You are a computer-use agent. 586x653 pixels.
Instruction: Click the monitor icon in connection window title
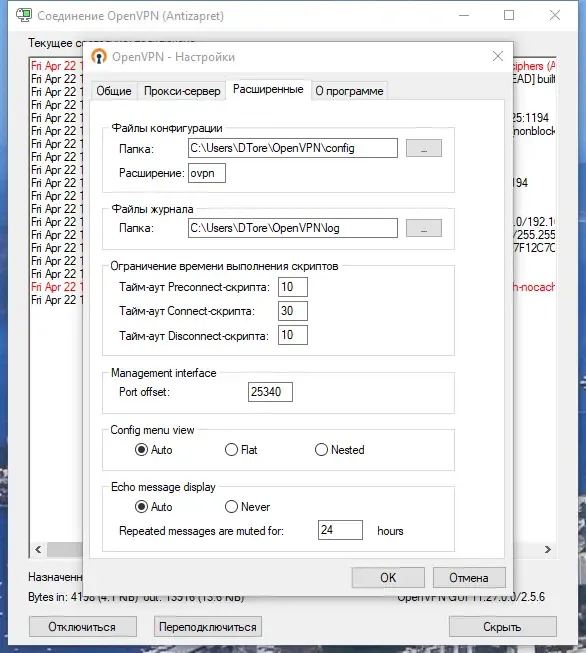[24, 15]
